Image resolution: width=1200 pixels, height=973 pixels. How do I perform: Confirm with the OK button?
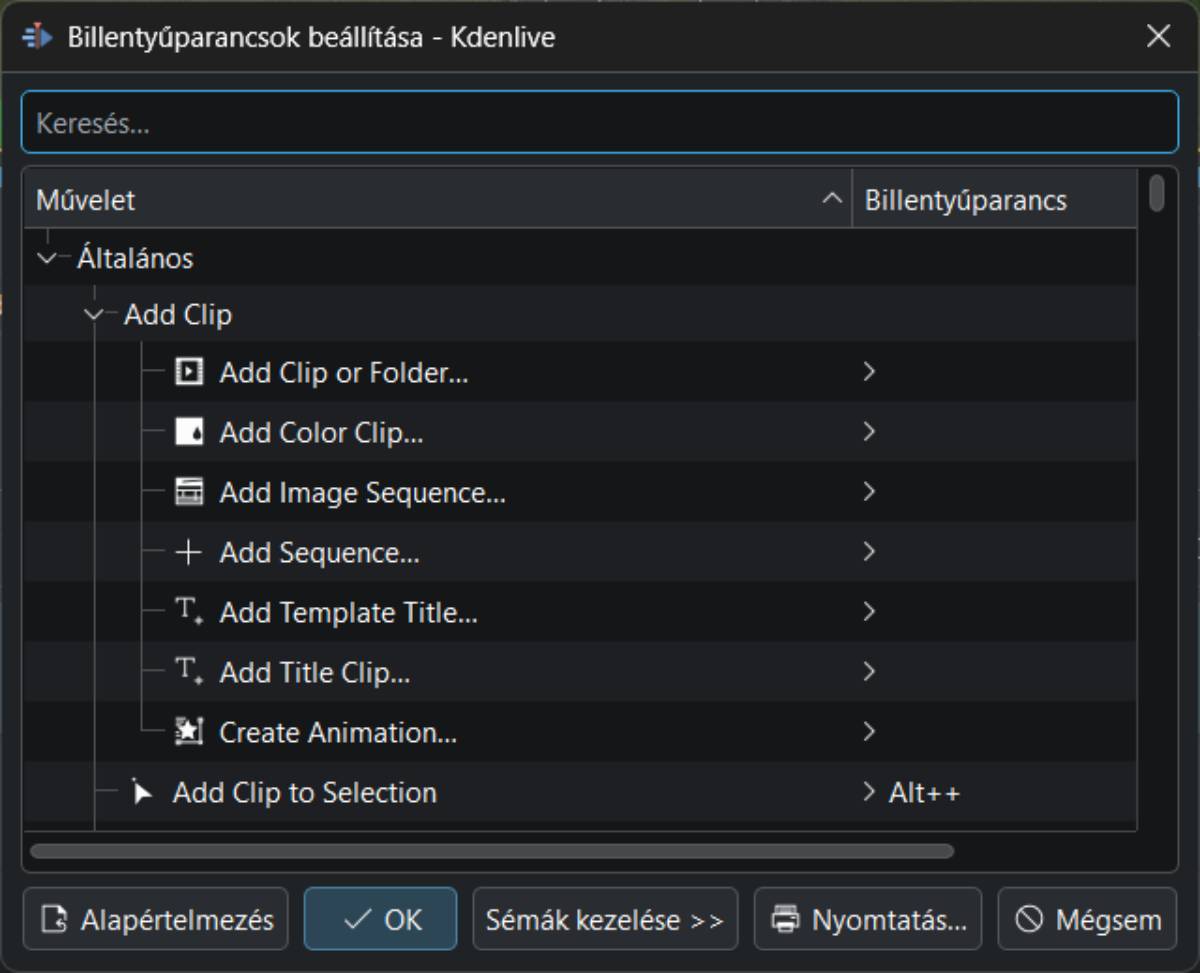pyautogui.click(x=381, y=919)
